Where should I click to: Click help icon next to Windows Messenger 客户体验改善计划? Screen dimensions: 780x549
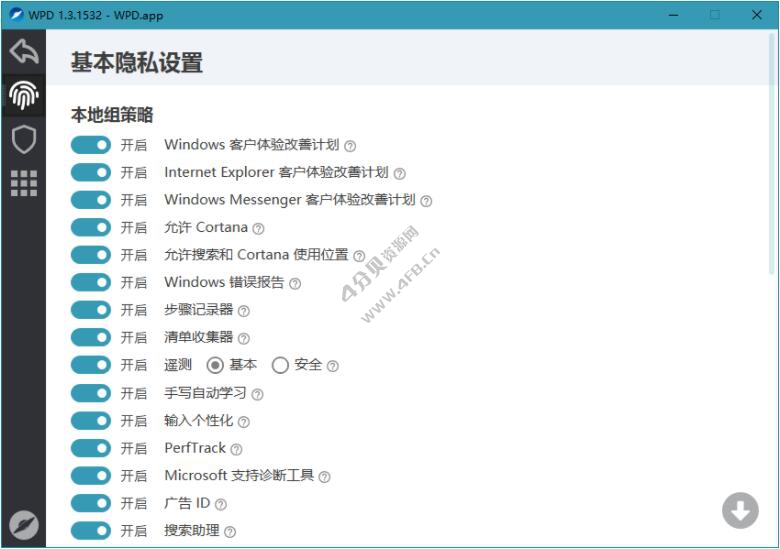[426, 201]
